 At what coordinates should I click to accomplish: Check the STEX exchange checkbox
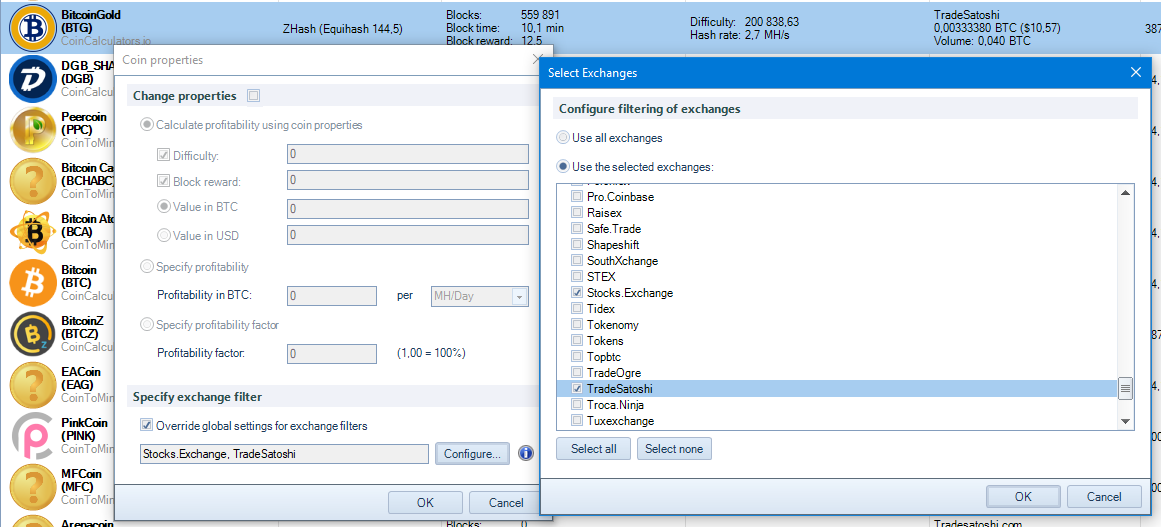coord(576,277)
